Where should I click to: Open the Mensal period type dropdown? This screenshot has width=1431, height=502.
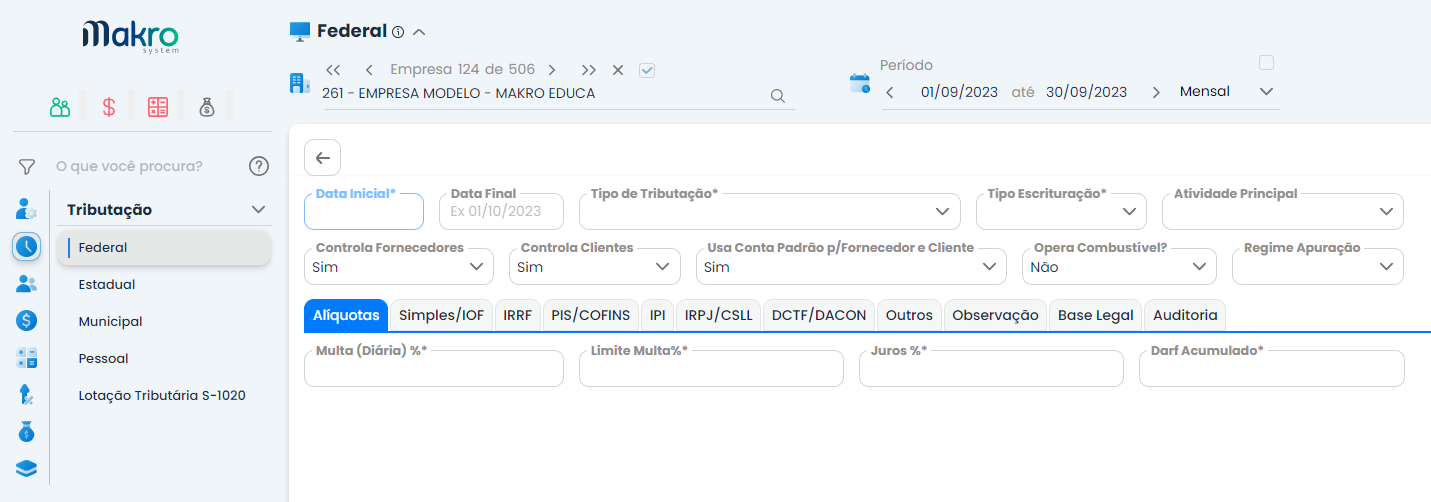pos(1226,92)
